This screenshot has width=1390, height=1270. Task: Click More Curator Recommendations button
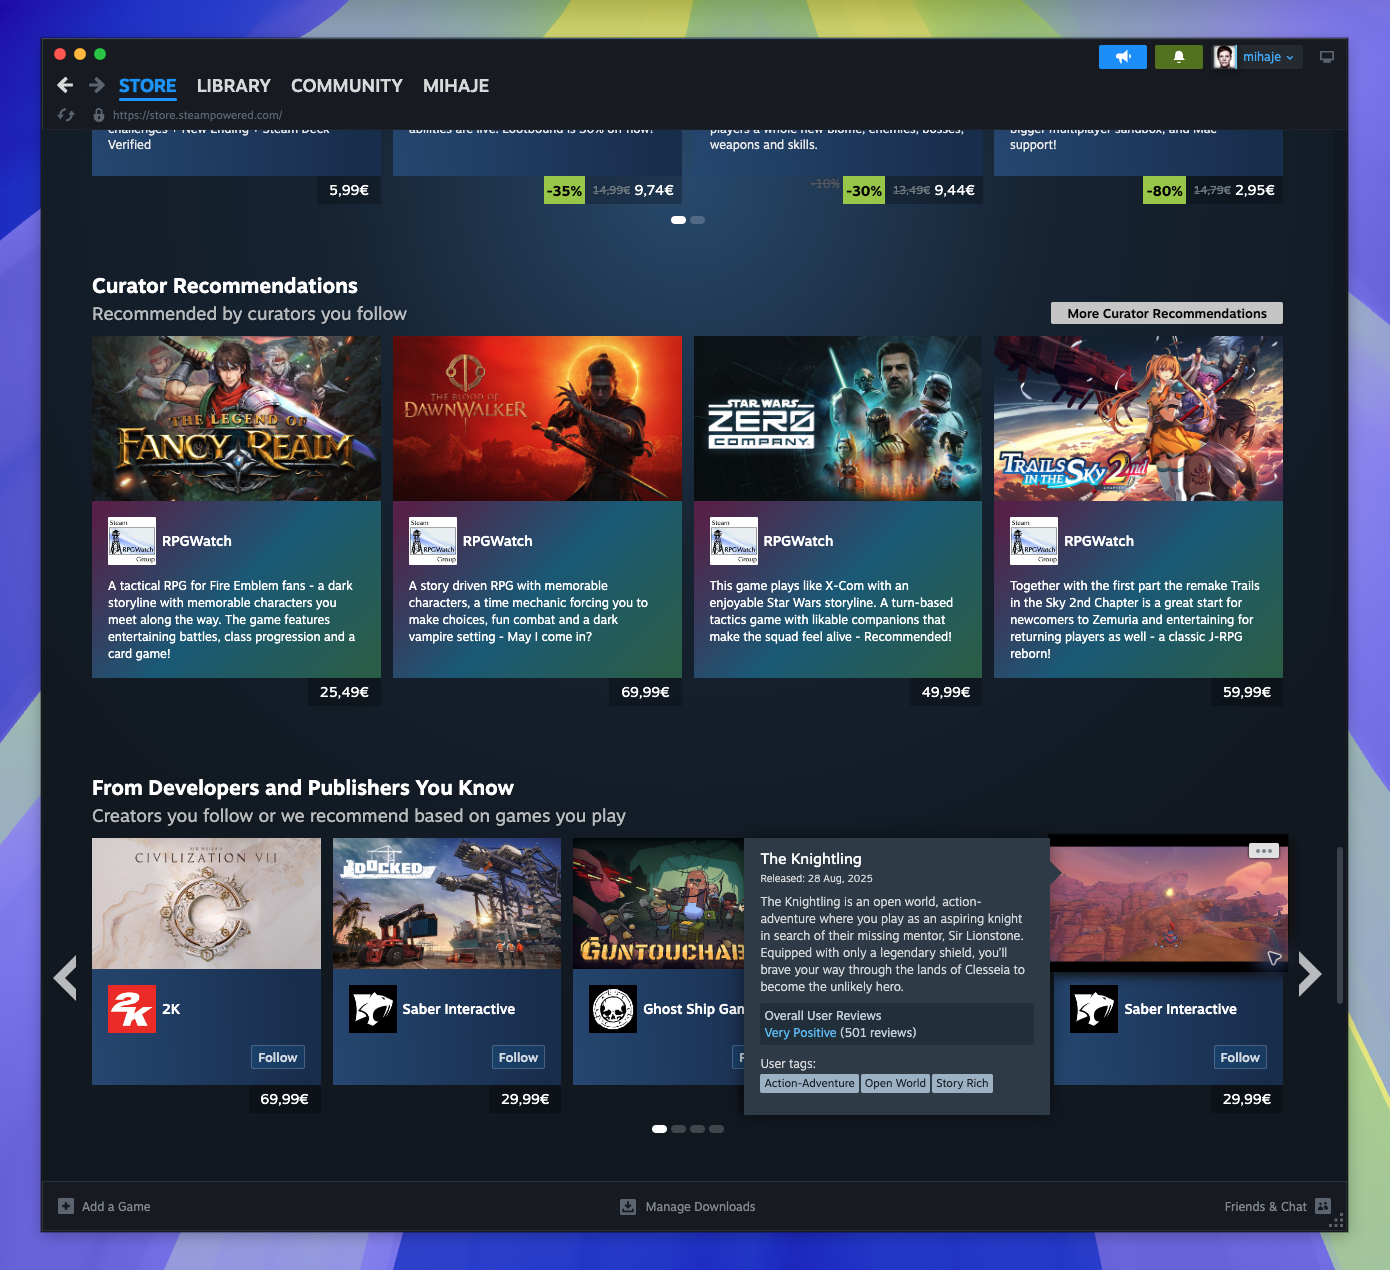pos(1167,313)
